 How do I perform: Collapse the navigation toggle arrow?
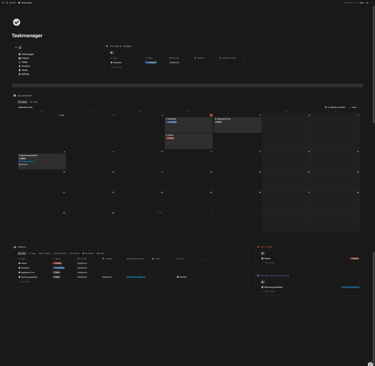[16, 47]
